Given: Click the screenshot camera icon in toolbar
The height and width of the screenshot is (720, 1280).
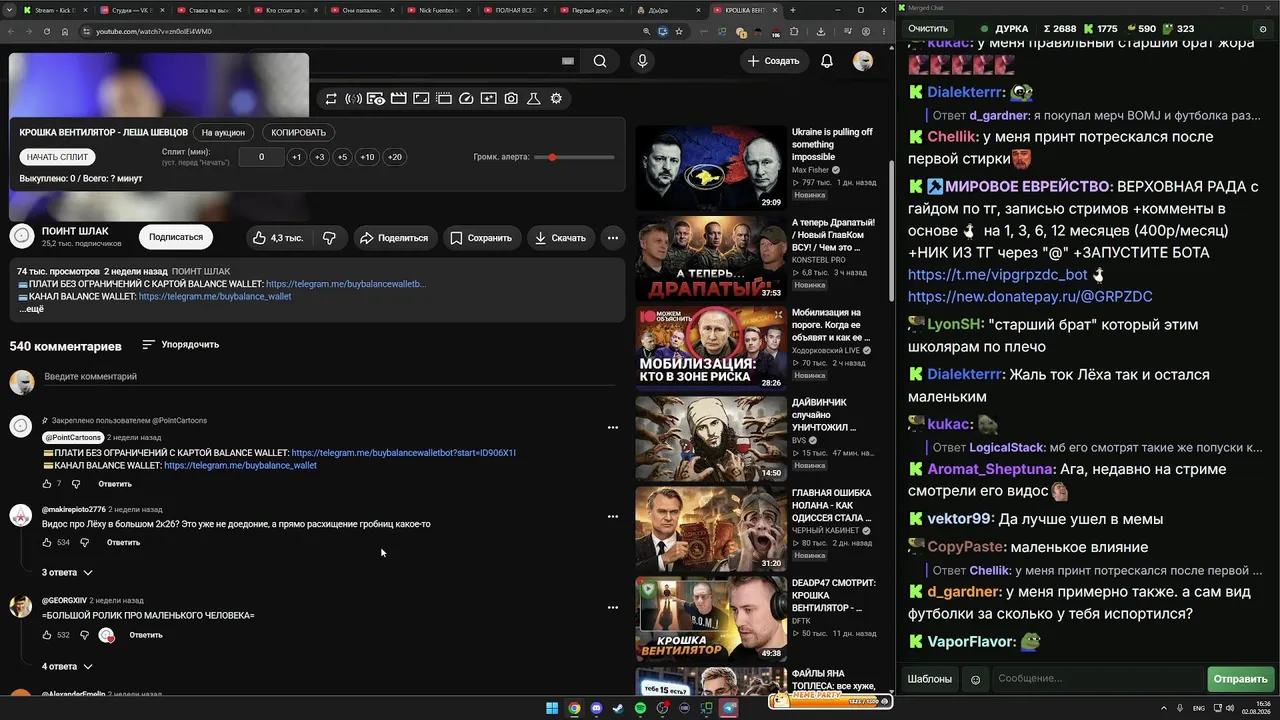Looking at the screenshot, I should [x=511, y=98].
